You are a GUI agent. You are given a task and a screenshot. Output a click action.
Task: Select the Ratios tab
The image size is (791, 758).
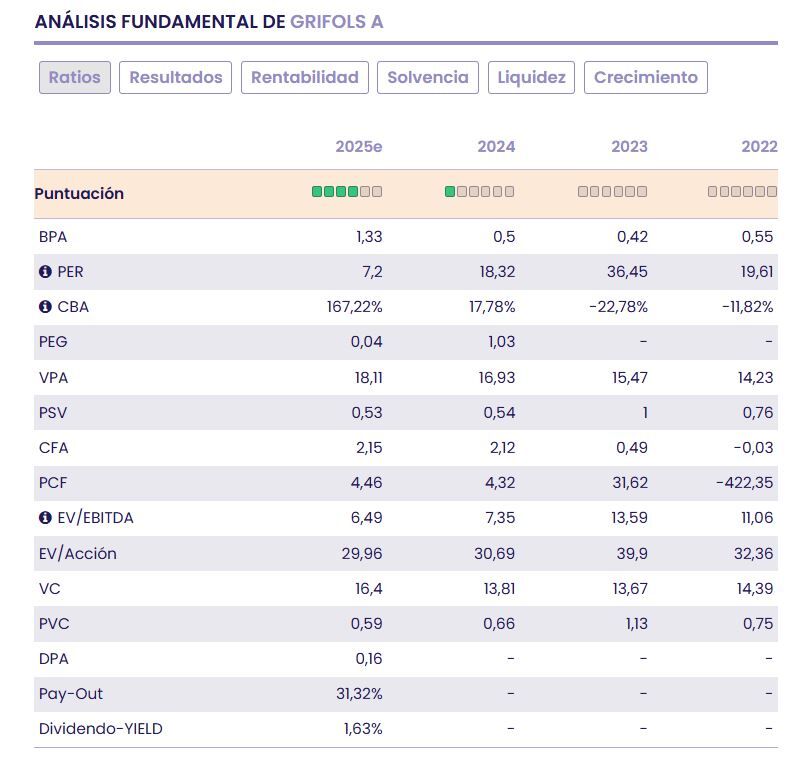coord(75,78)
